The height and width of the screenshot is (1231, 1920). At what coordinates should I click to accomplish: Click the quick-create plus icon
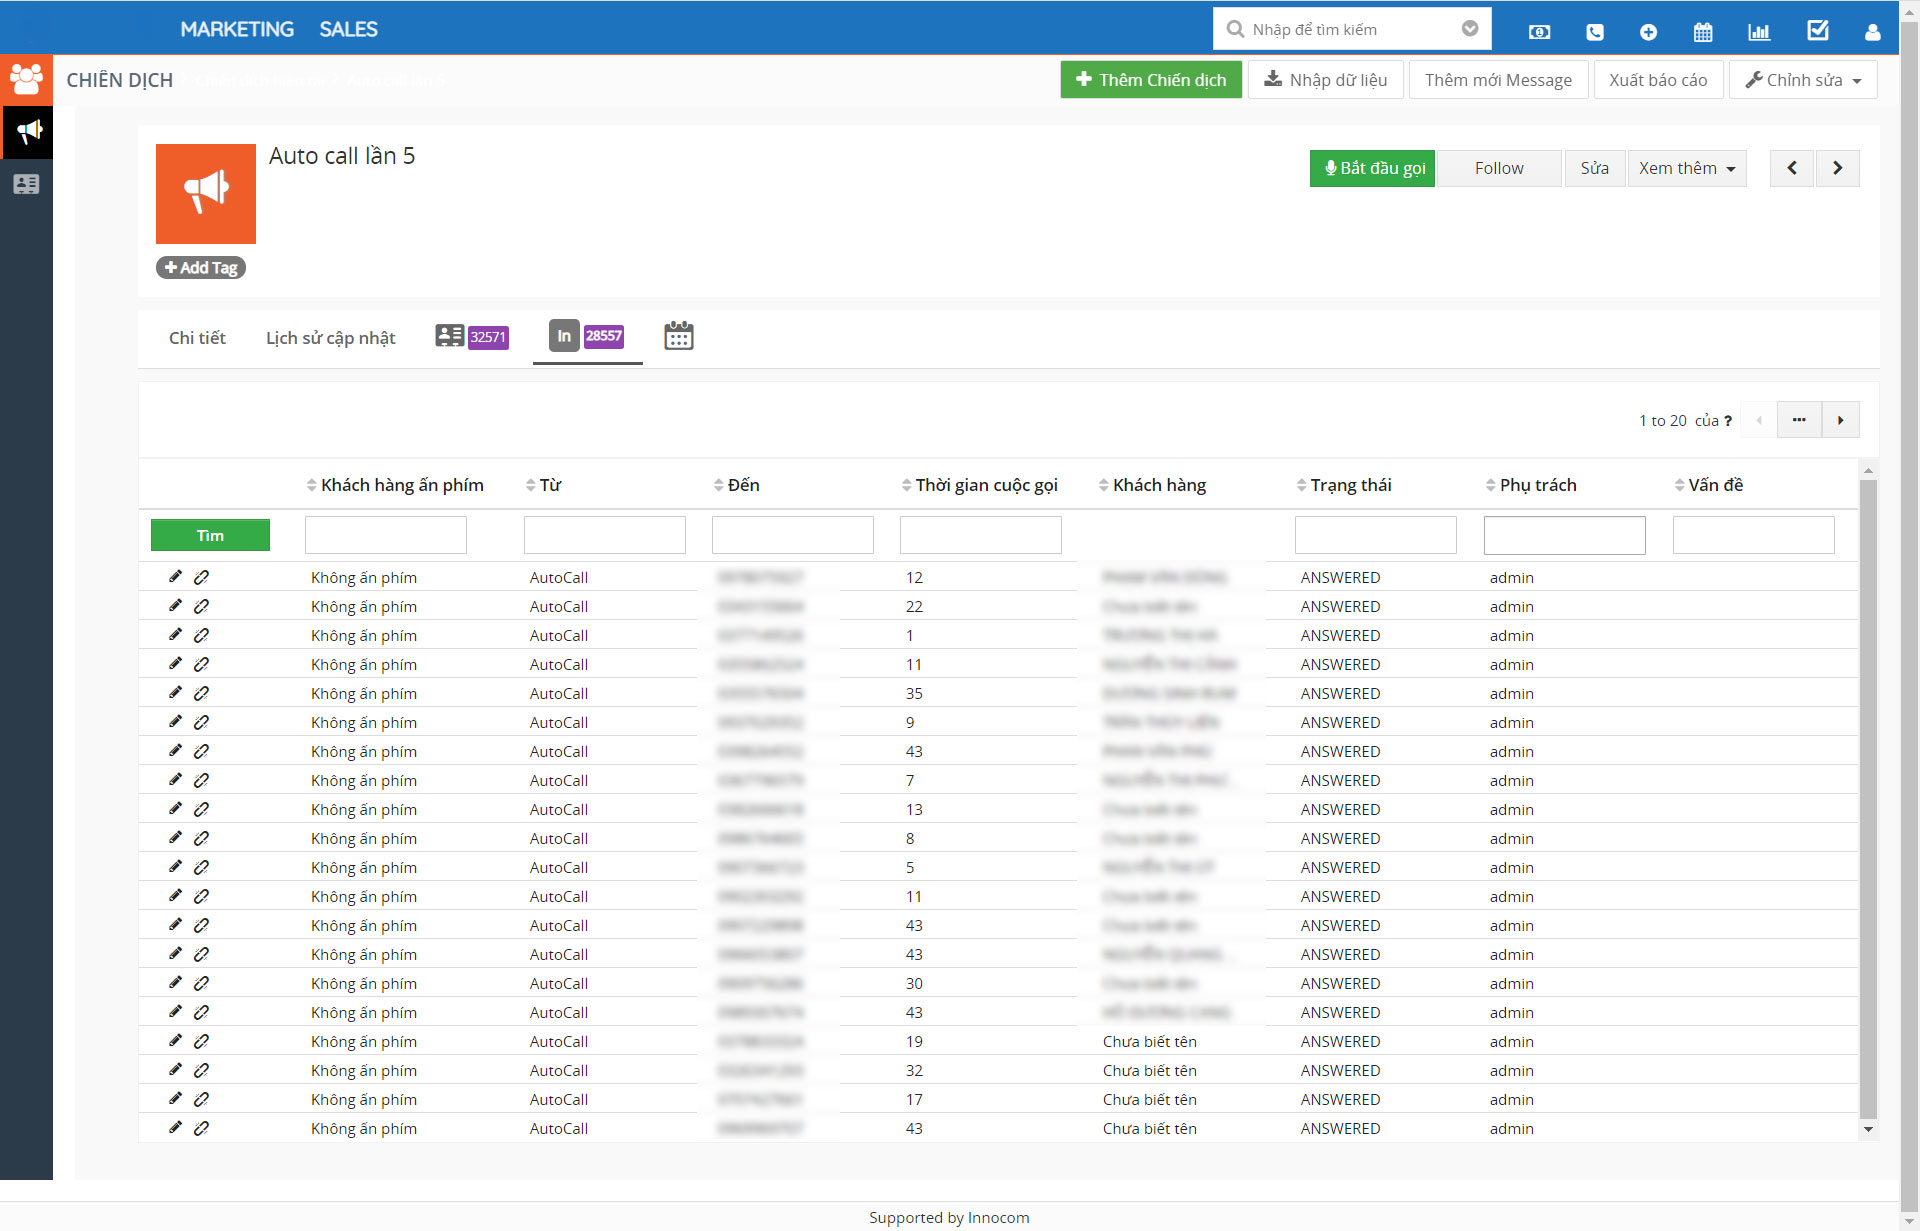(x=1649, y=32)
